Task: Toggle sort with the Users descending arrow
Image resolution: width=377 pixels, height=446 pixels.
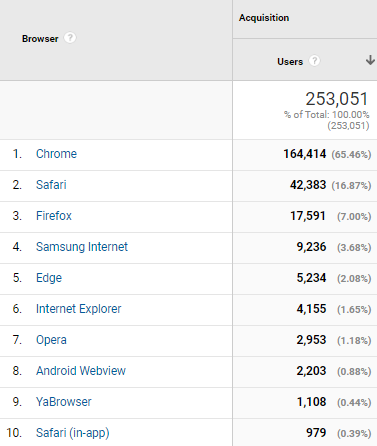Action: click(x=370, y=60)
